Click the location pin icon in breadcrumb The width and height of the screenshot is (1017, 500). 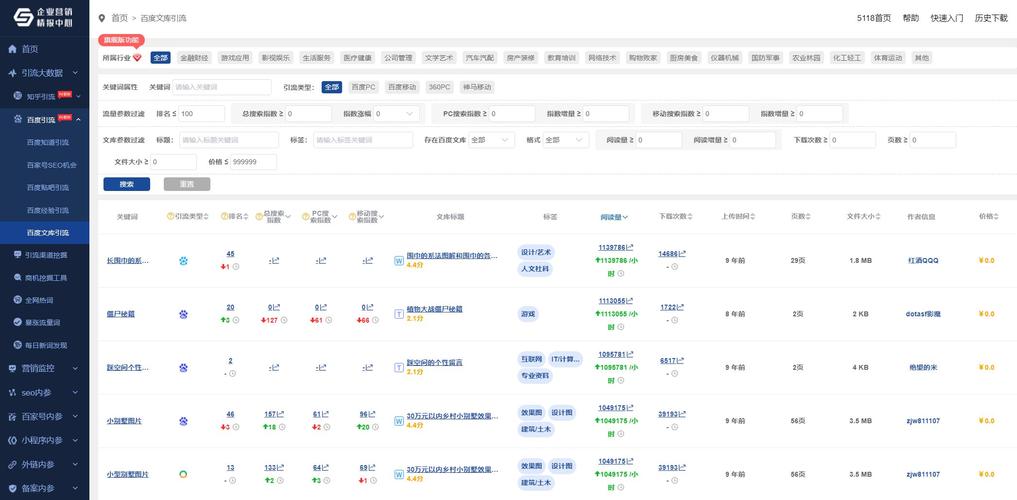102,19
